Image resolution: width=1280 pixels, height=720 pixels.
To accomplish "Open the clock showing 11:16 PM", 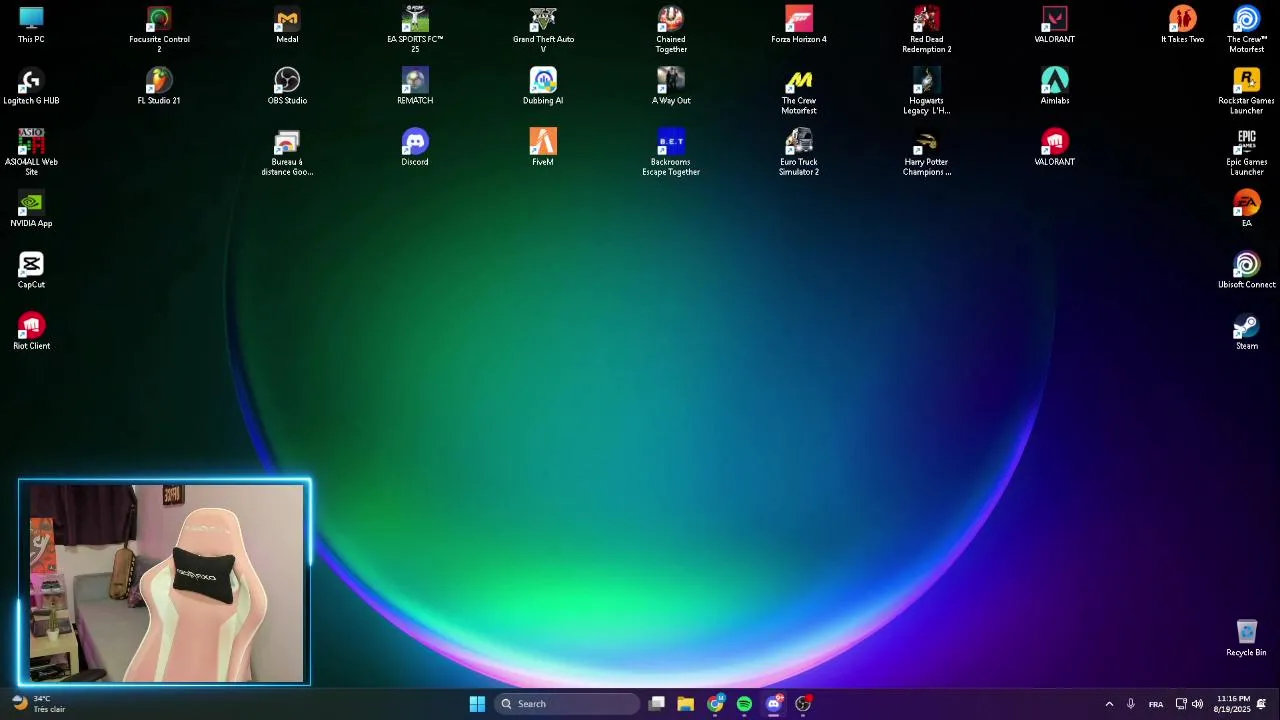I will coord(1232,704).
